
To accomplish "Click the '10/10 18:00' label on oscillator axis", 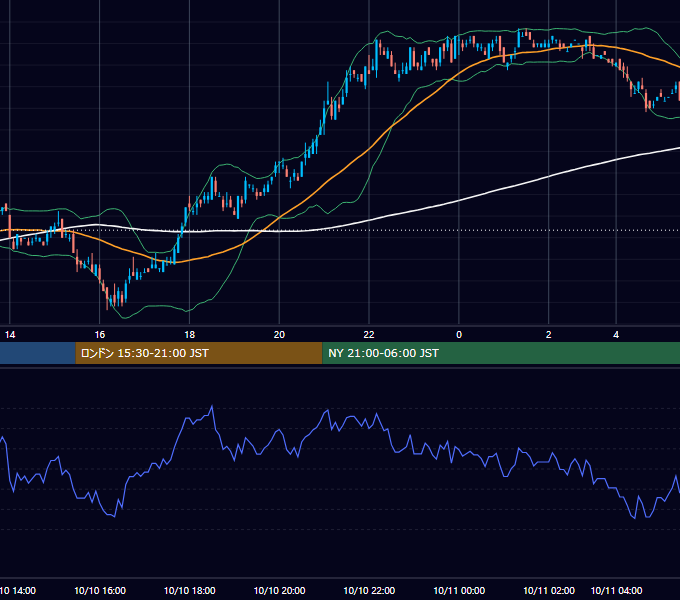I will (190, 590).
